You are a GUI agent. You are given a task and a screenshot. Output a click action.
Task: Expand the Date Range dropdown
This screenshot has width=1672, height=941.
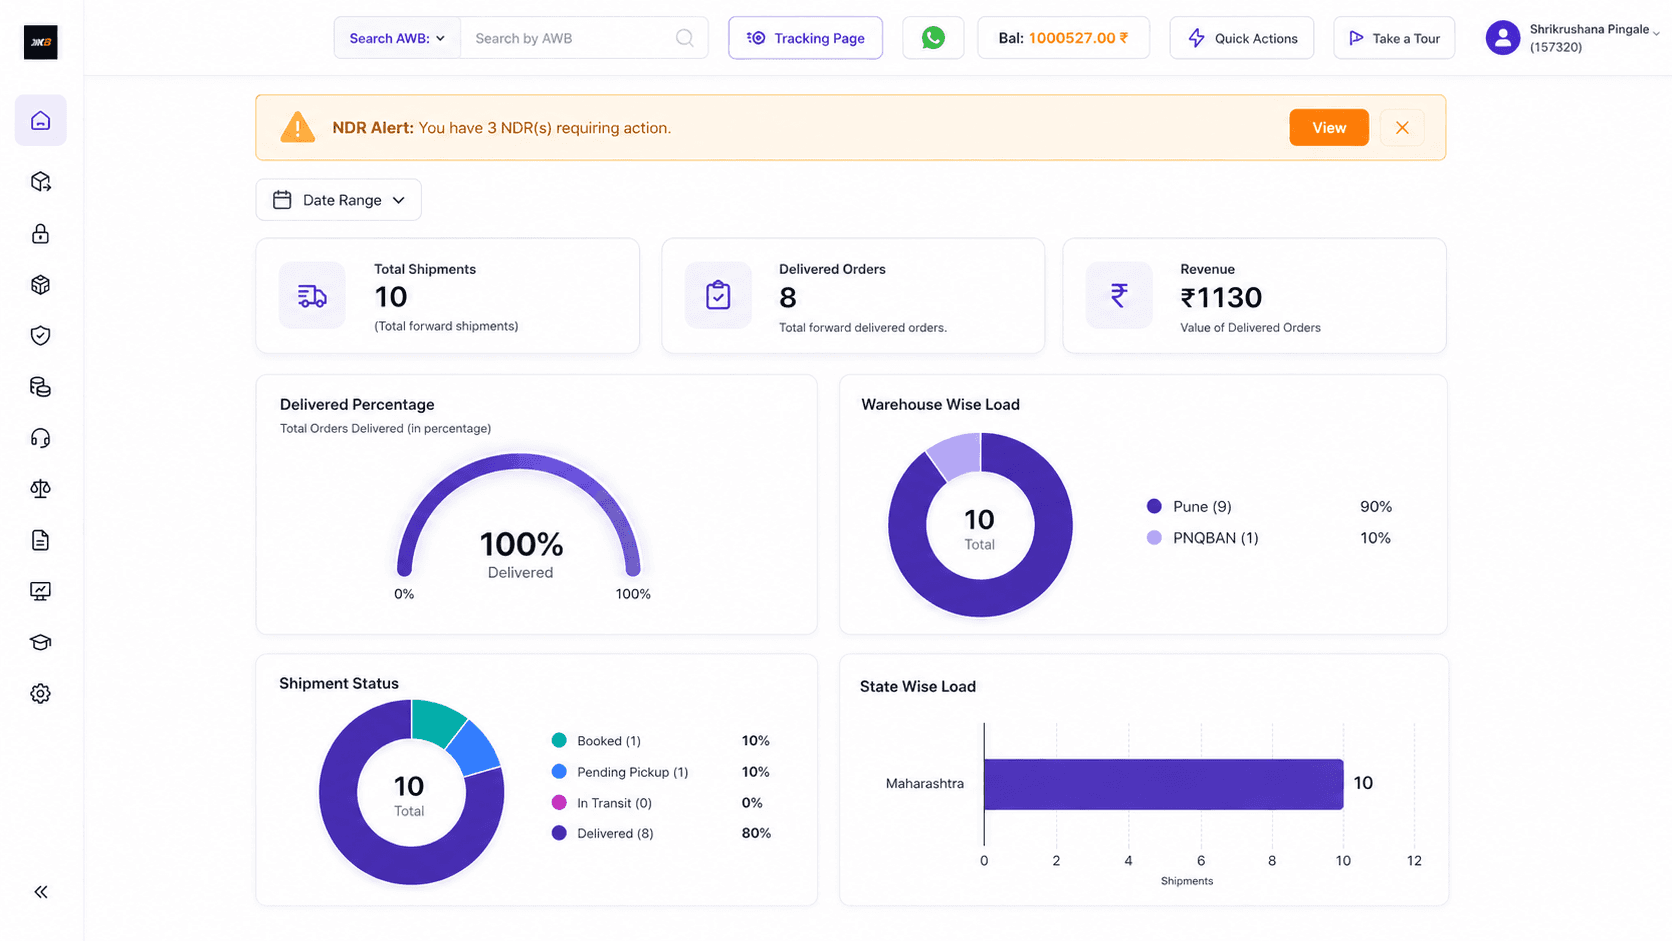tap(338, 200)
